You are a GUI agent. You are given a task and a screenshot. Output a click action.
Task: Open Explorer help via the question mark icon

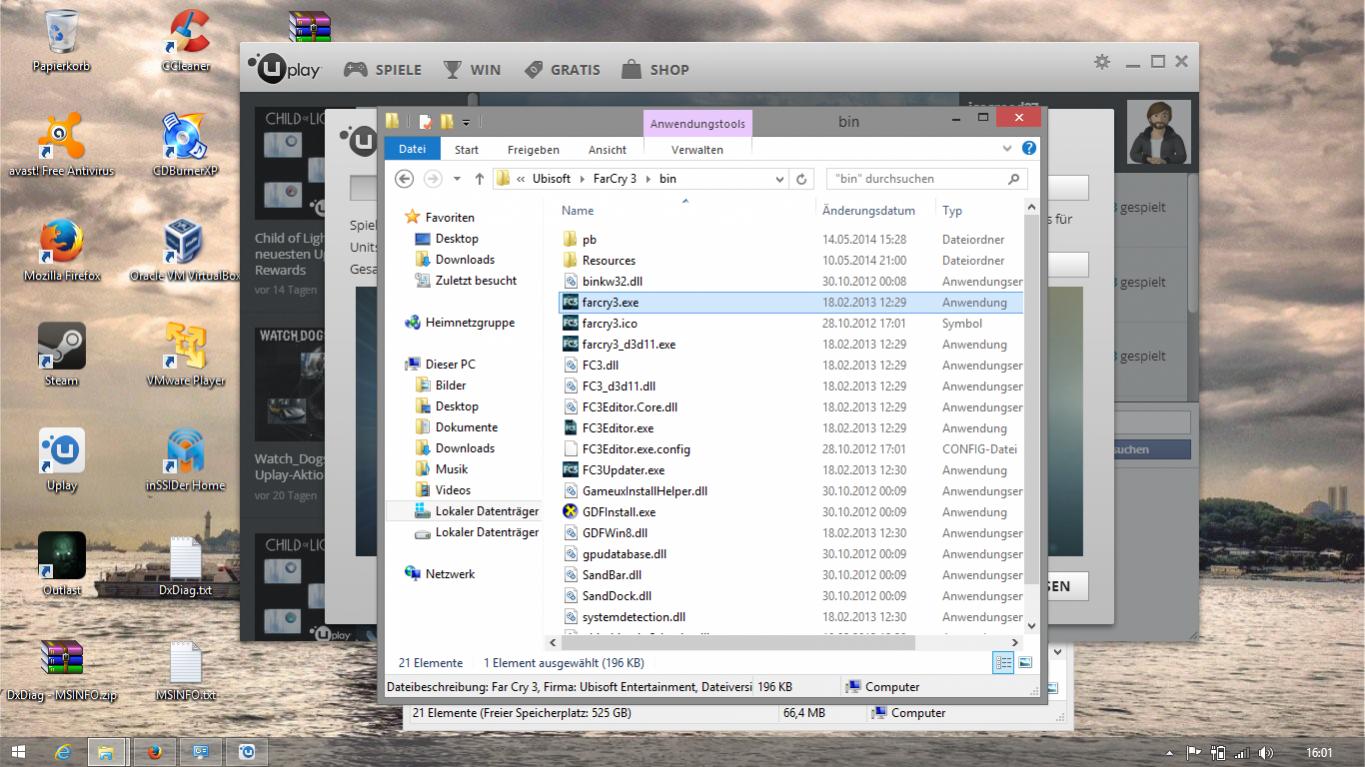(x=1029, y=148)
